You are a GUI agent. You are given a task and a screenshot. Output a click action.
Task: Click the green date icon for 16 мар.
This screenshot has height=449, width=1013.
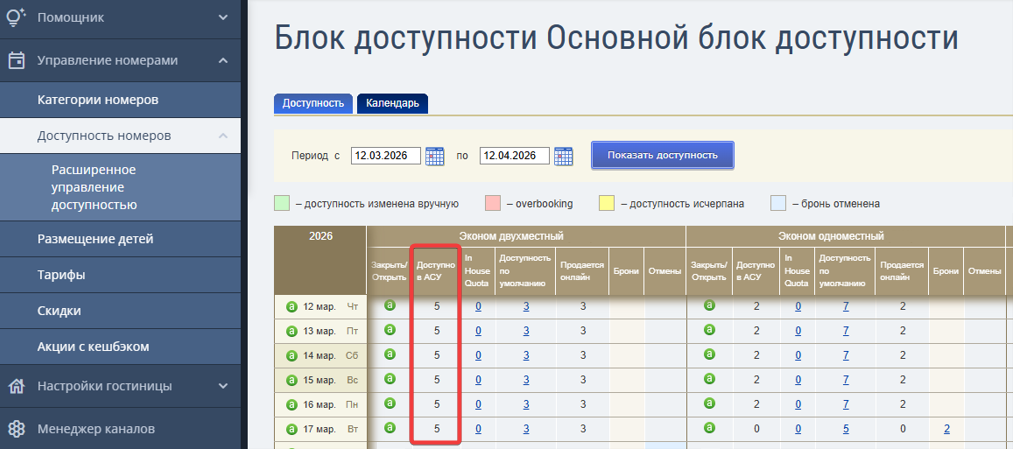291,405
